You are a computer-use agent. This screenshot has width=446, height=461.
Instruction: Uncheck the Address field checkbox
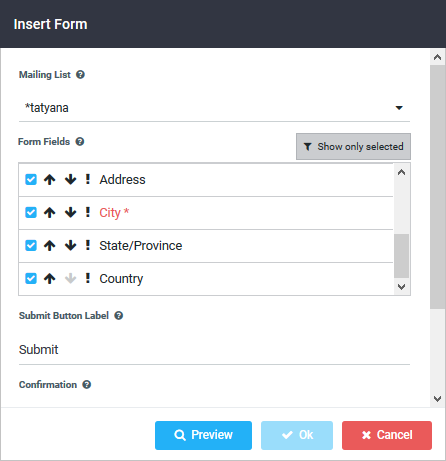[x=31, y=179]
